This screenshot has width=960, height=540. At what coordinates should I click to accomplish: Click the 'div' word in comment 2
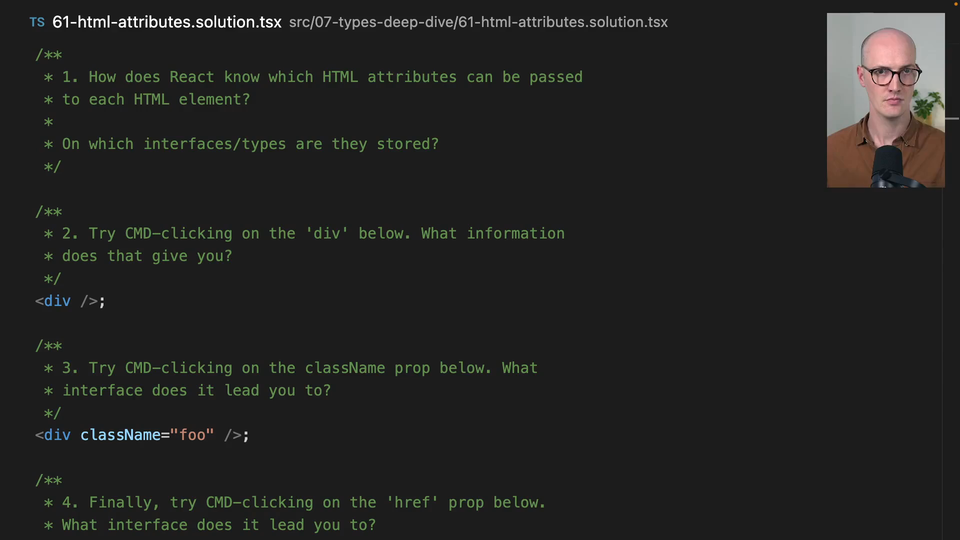pyautogui.click(x=326, y=234)
